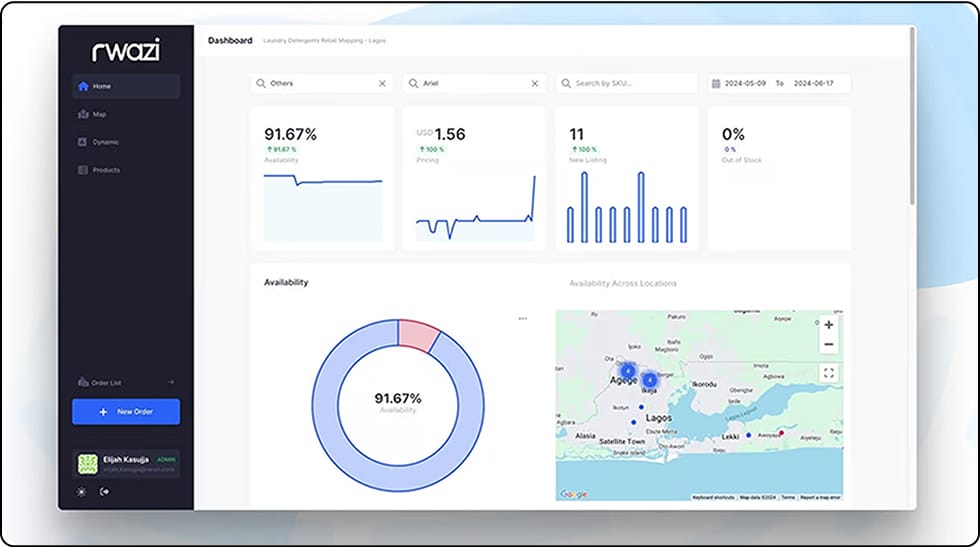
Task: Click the Search by SKU field
Action: coord(627,83)
